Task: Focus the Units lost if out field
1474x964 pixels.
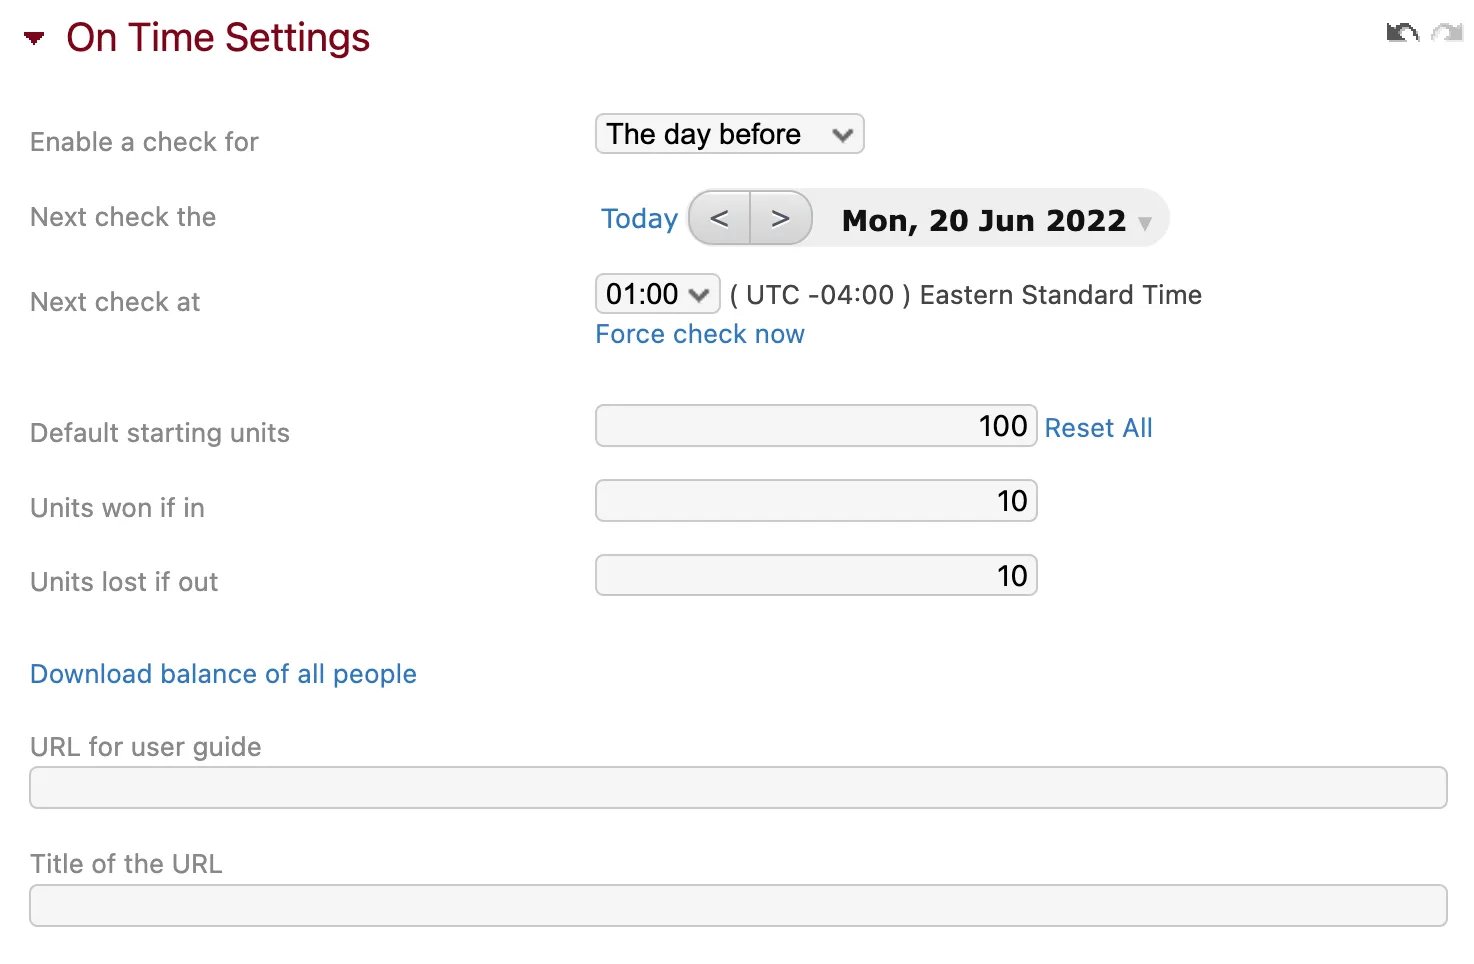Action: pos(816,575)
